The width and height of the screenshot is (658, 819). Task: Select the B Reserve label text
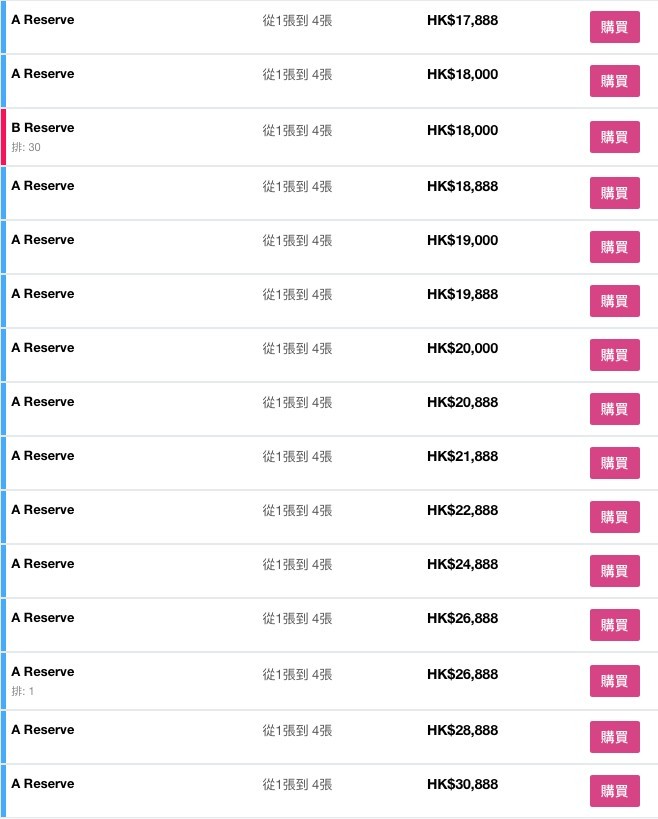[43, 128]
